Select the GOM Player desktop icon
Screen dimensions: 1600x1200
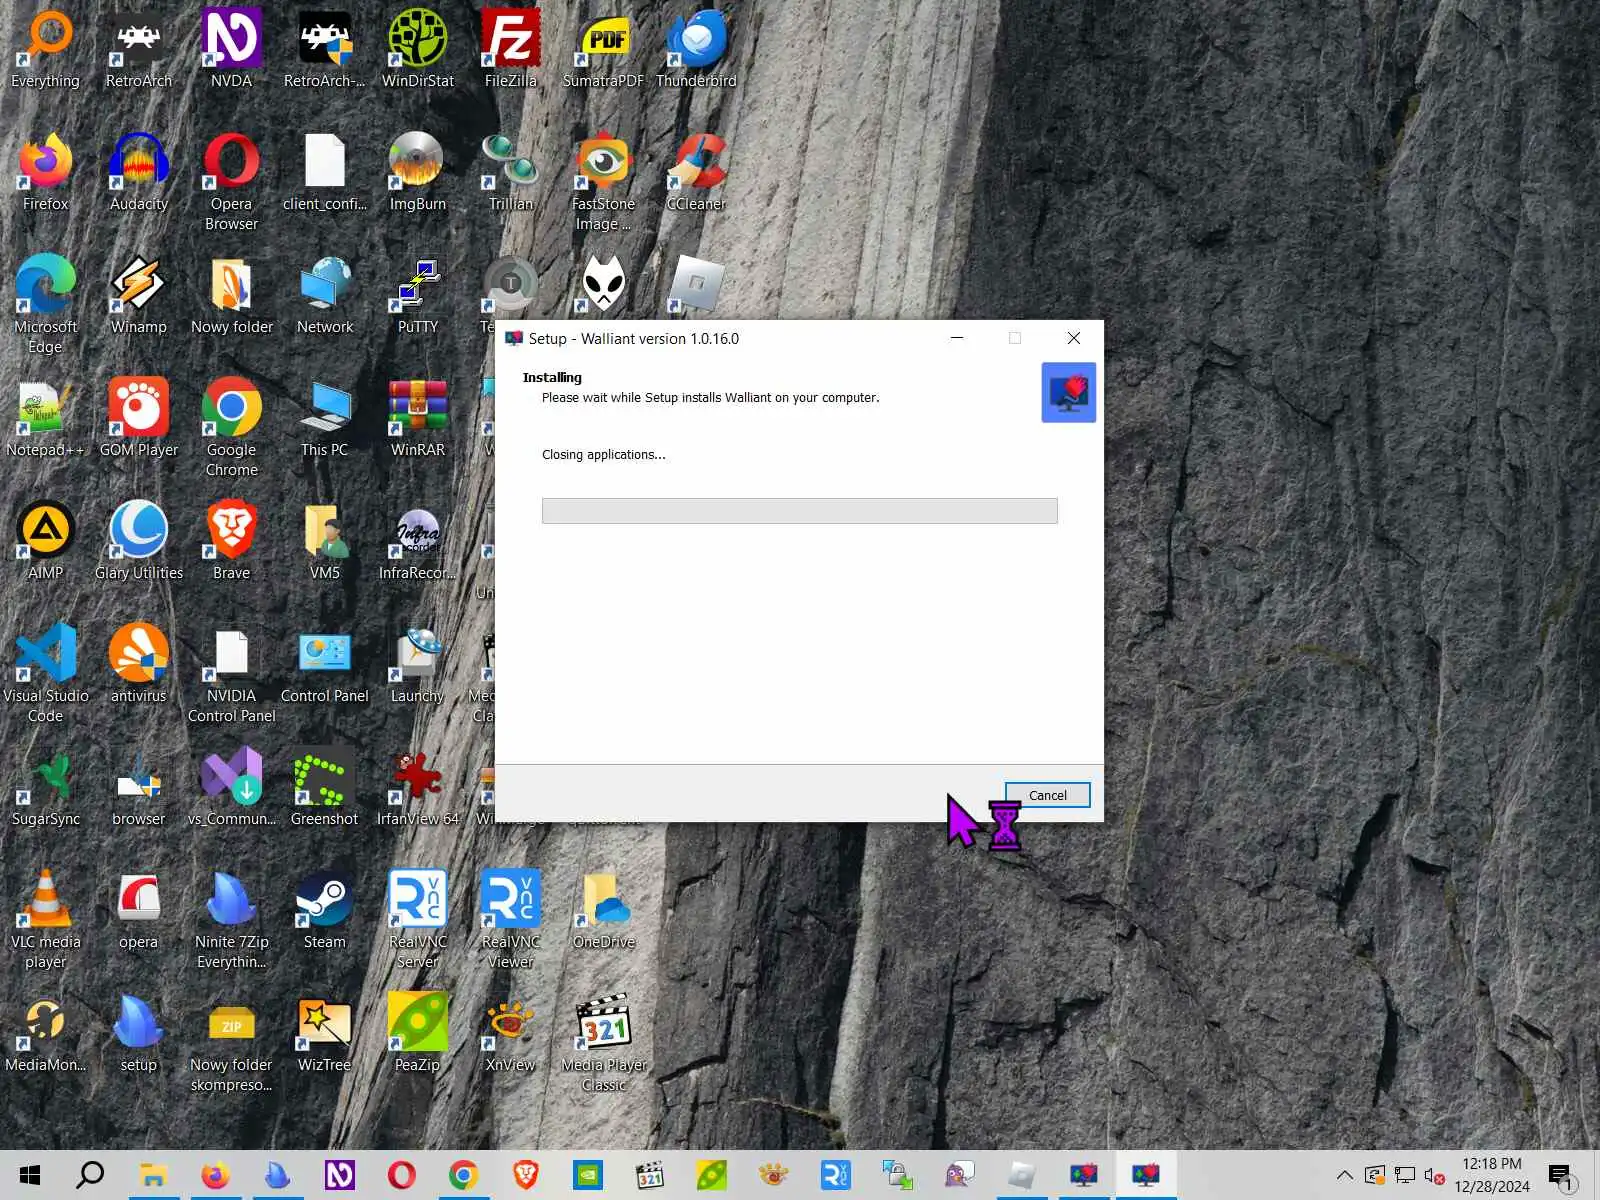pyautogui.click(x=139, y=418)
